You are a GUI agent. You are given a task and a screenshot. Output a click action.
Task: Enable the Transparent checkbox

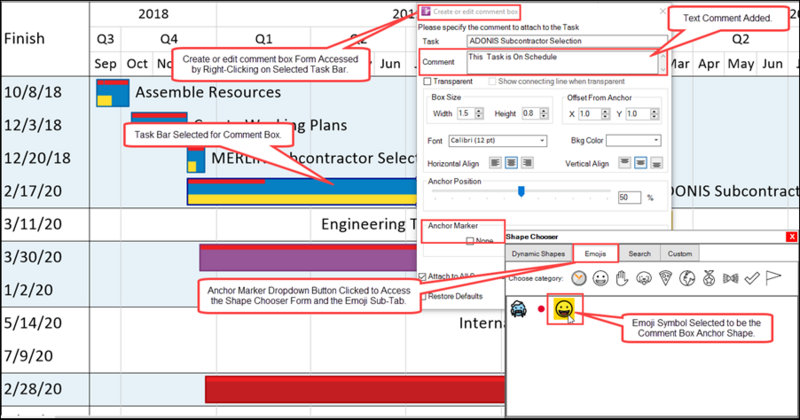point(427,81)
